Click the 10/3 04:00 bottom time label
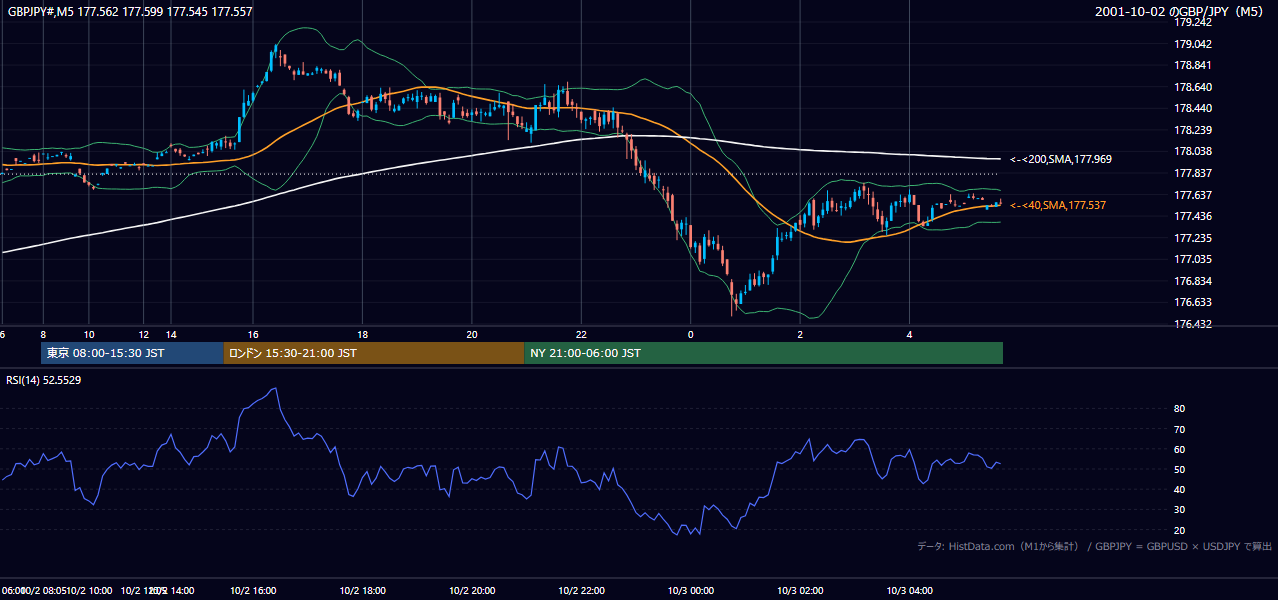1278x600 pixels. click(x=910, y=591)
